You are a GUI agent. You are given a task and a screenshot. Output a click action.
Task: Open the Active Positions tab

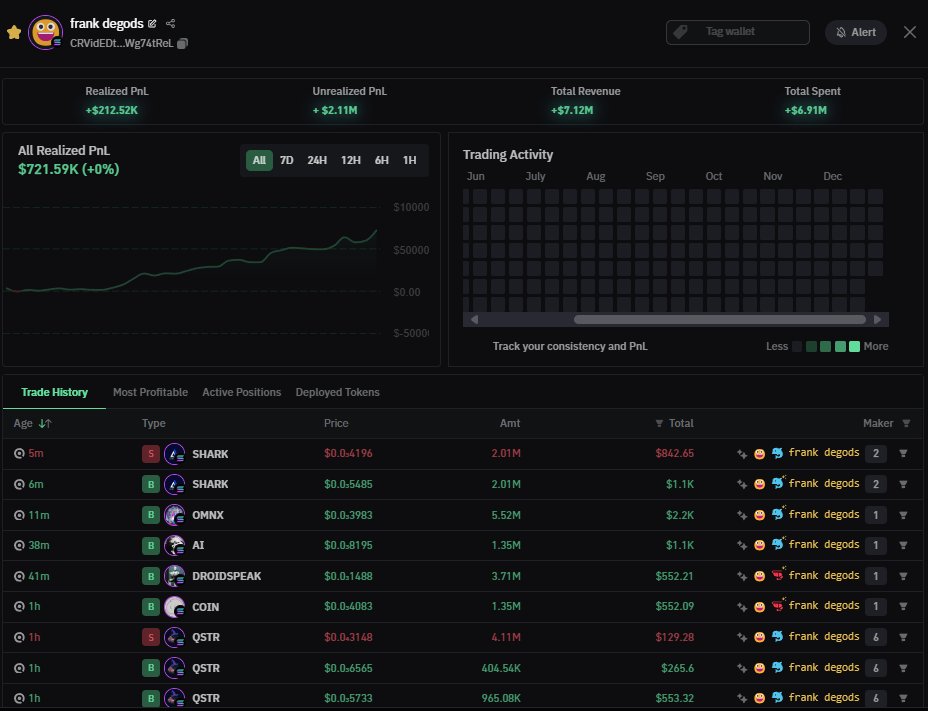[241, 392]
